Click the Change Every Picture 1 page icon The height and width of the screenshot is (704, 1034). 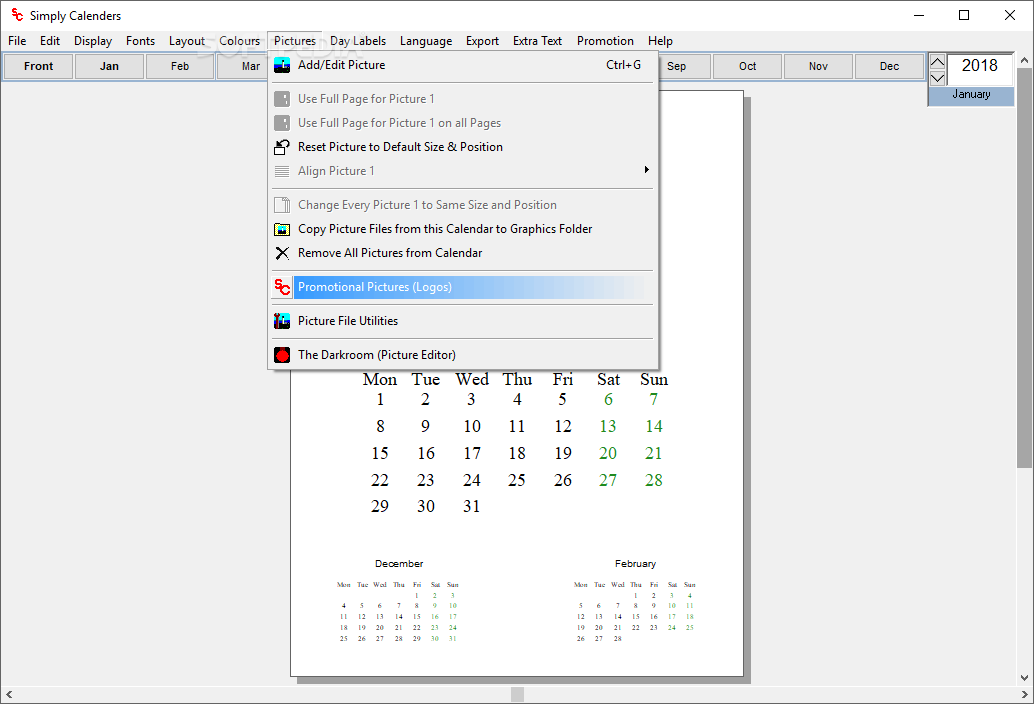tap(282, 205)
